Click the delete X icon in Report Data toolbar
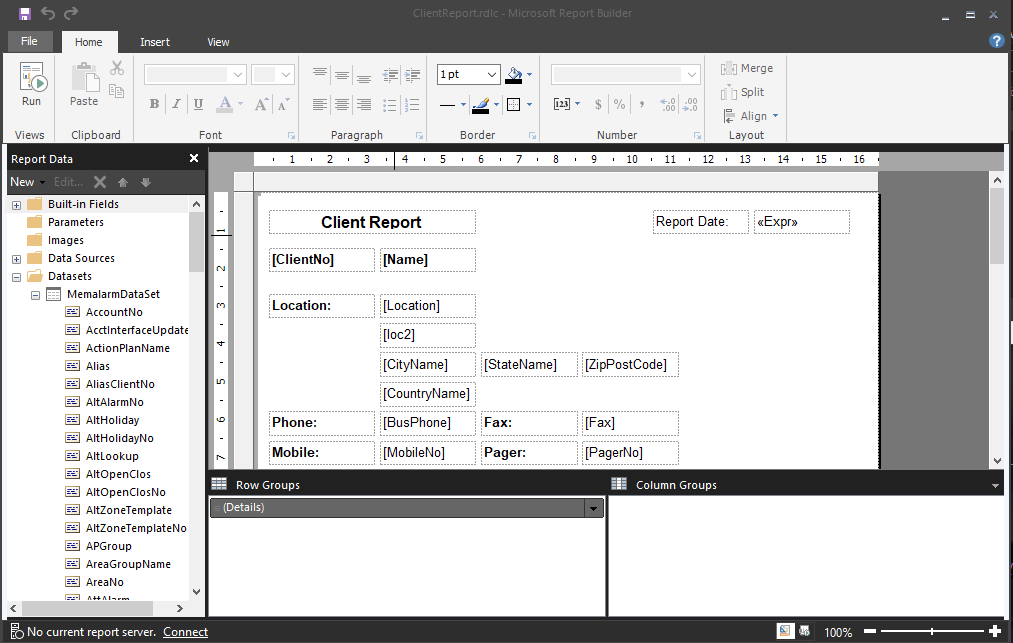Image resolution: width=1013 pixels, height=643 pixels. [100, 182]
